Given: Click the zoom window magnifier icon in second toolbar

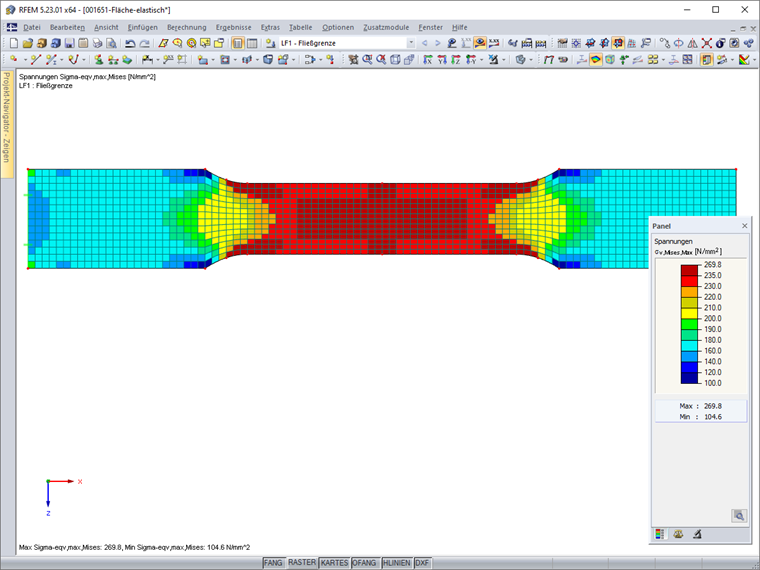Looking at the screenshot, I should point(367,60).
